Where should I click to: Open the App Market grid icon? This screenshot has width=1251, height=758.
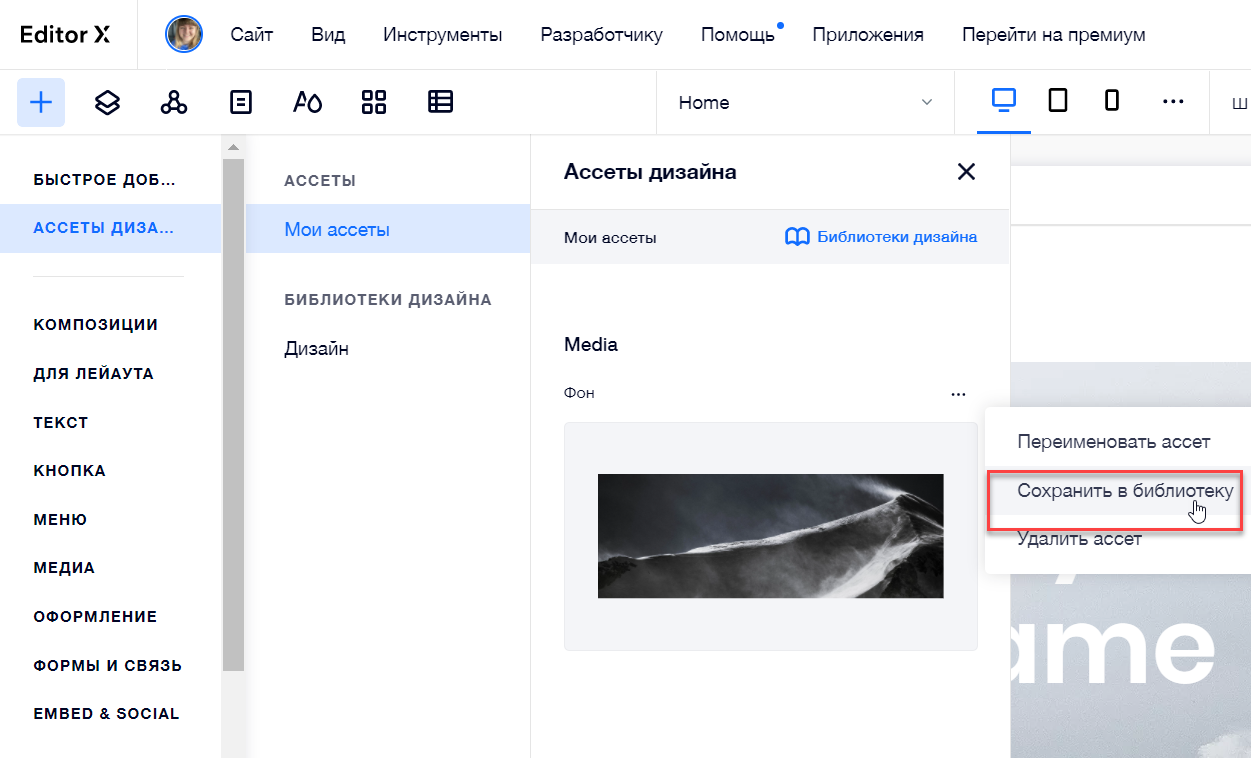[x=374, y=102]
